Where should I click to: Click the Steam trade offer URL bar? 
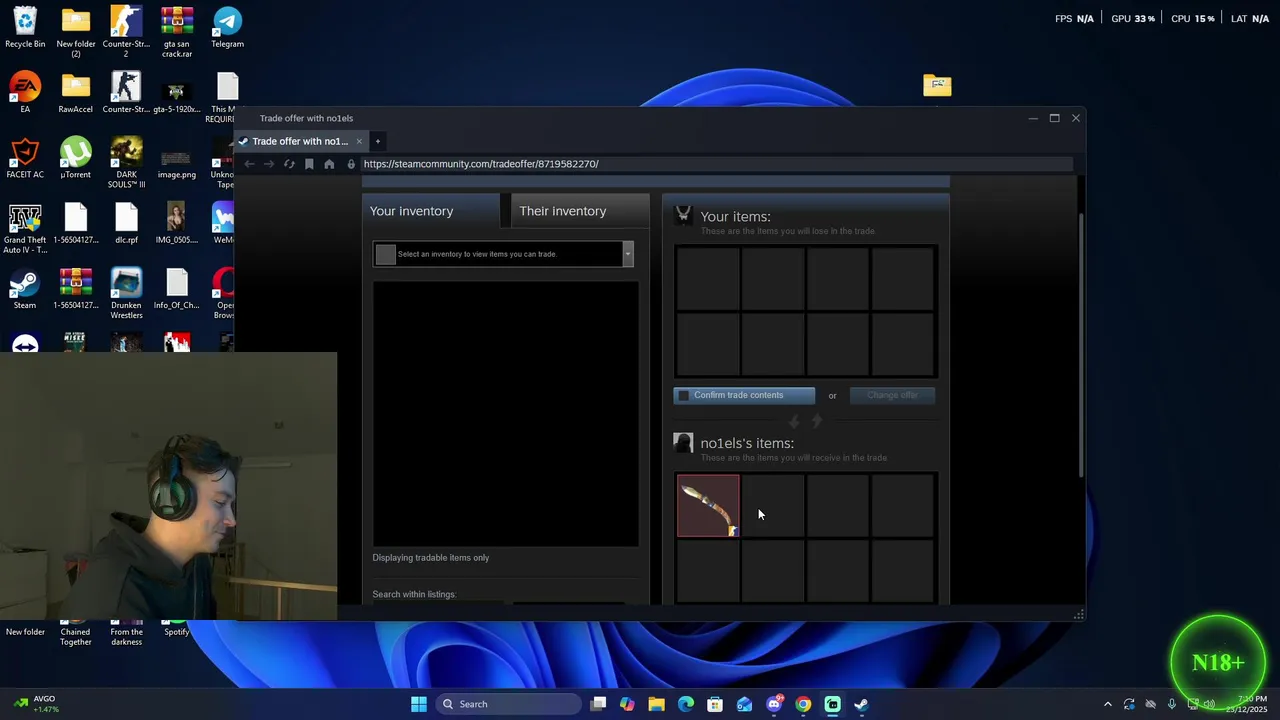click(x=716, y=164)
